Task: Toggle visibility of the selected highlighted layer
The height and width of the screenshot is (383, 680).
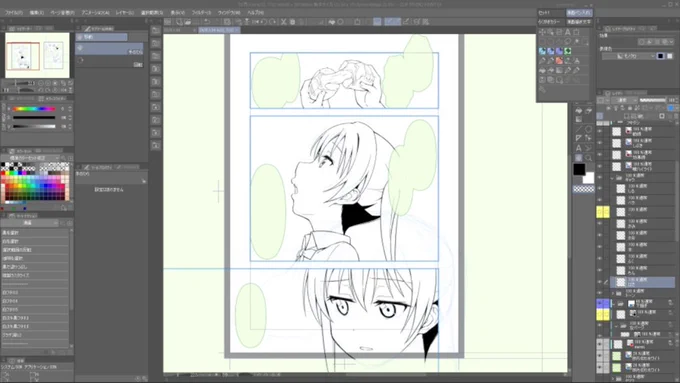Action: click(600, 282)
